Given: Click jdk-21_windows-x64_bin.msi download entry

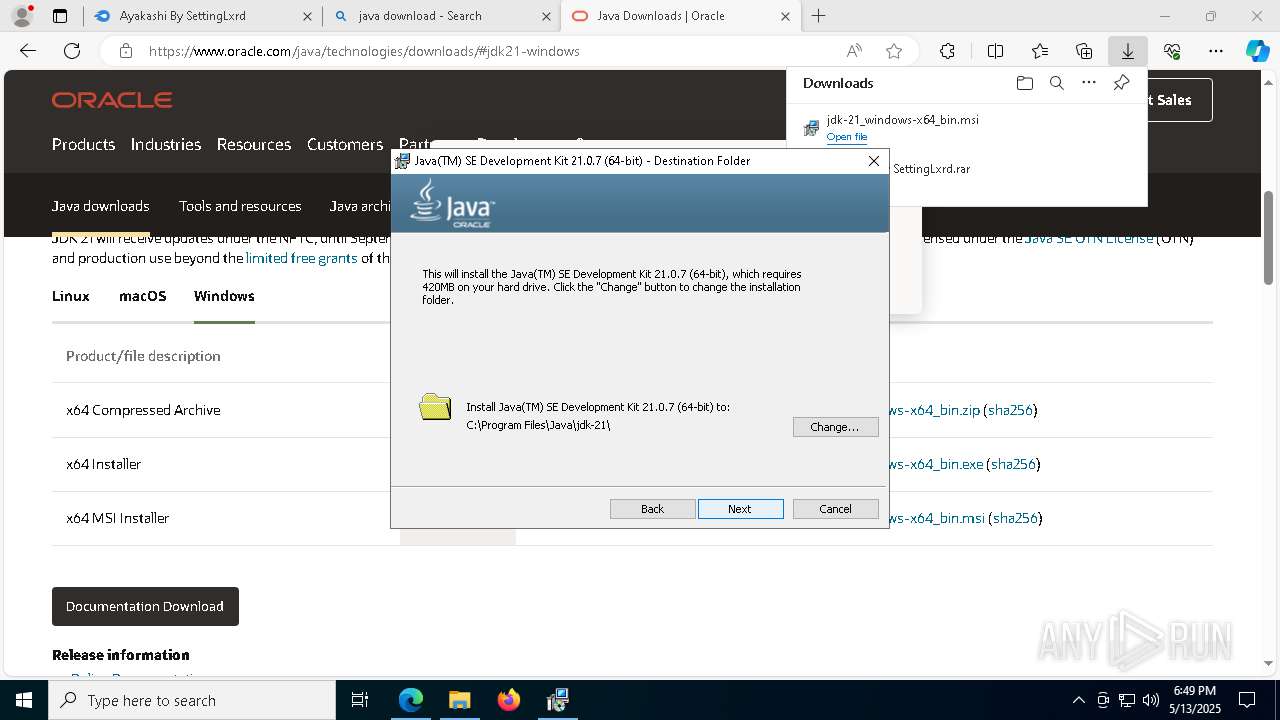Looking at the screenshot, I should coord(902,120).
